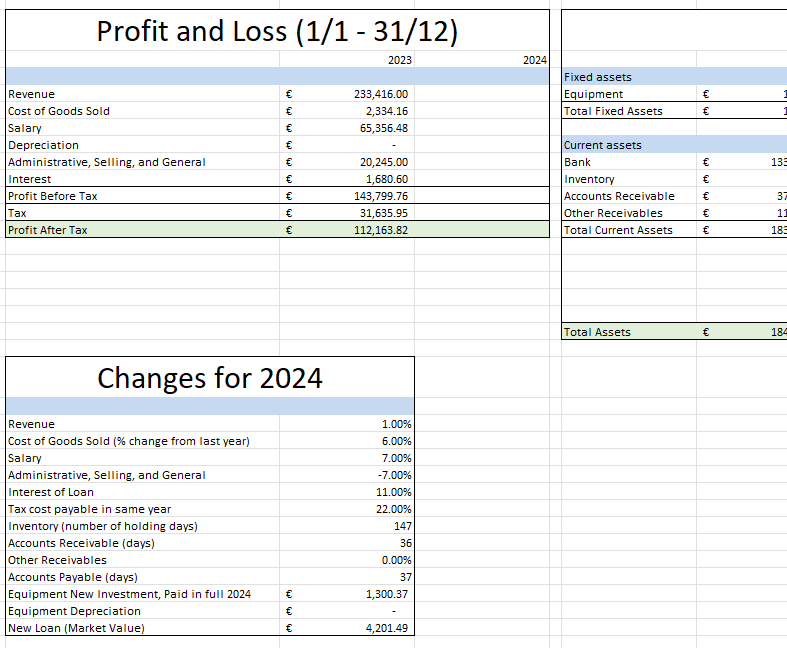The width and height of the screenshot is (787, 648).
Task: Click the 'Total Fixed Assets' label
Action: coord(613,111)
